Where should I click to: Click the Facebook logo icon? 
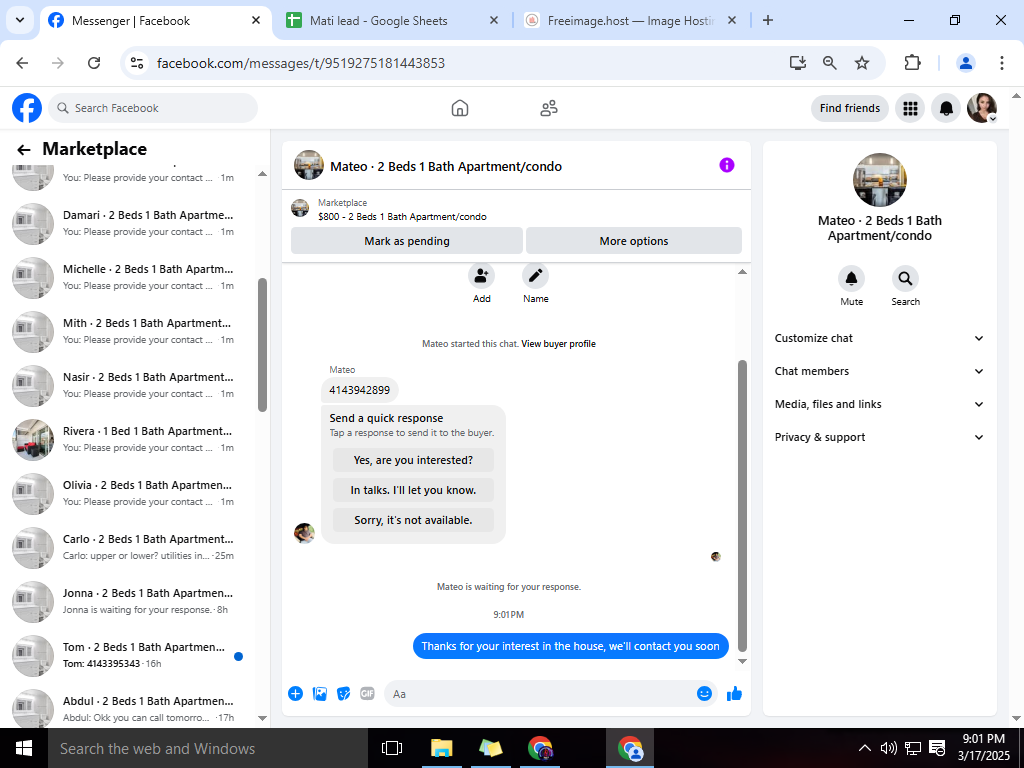point(27,108)
